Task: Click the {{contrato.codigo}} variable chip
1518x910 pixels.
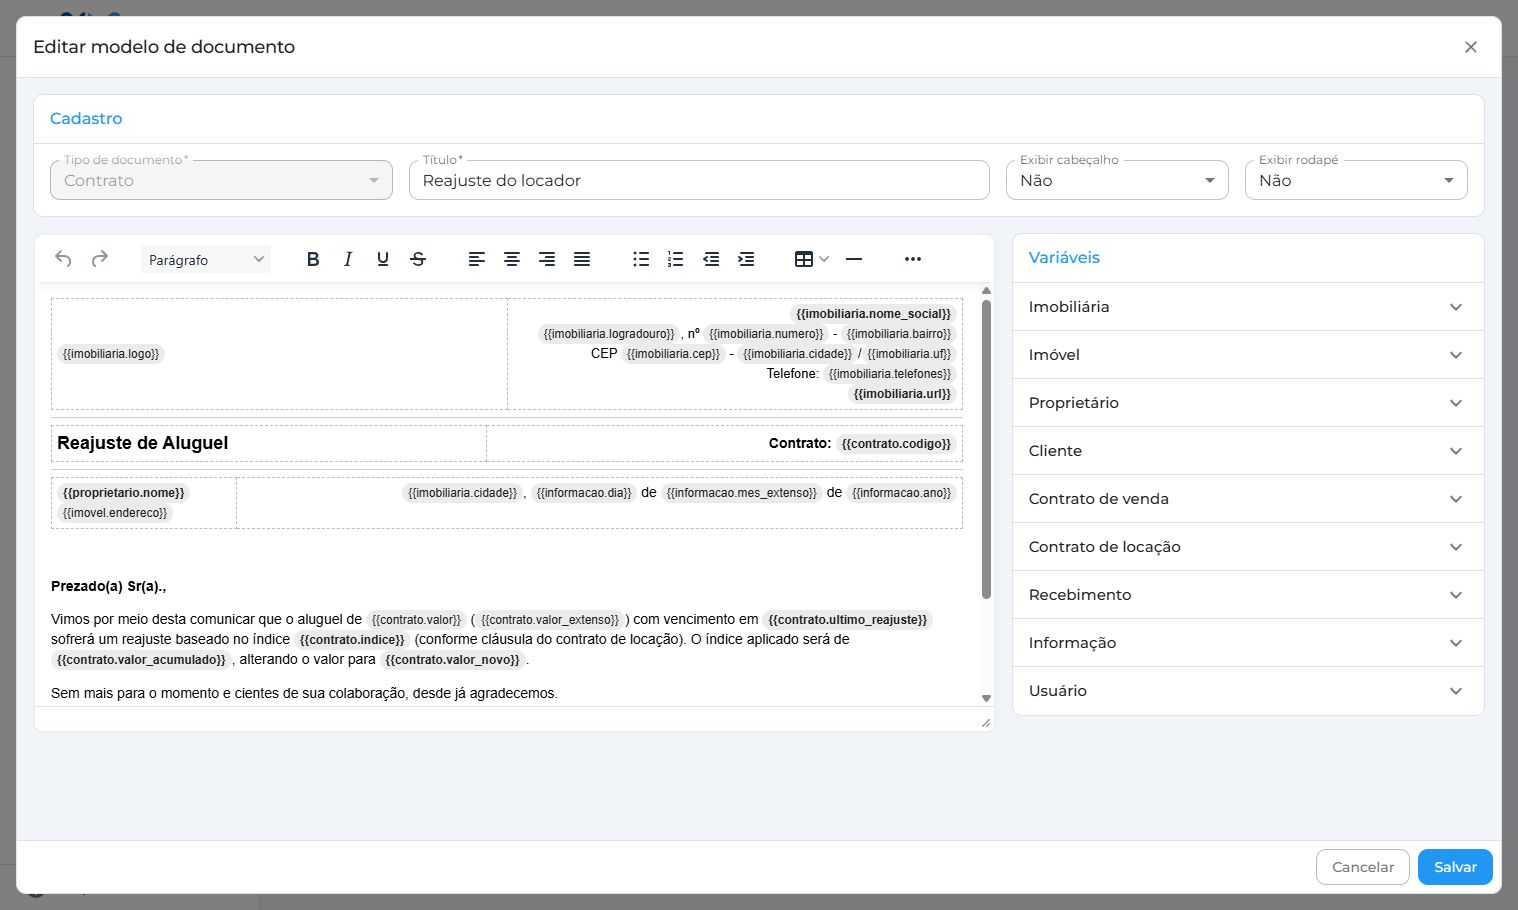Action: (896, 444)
